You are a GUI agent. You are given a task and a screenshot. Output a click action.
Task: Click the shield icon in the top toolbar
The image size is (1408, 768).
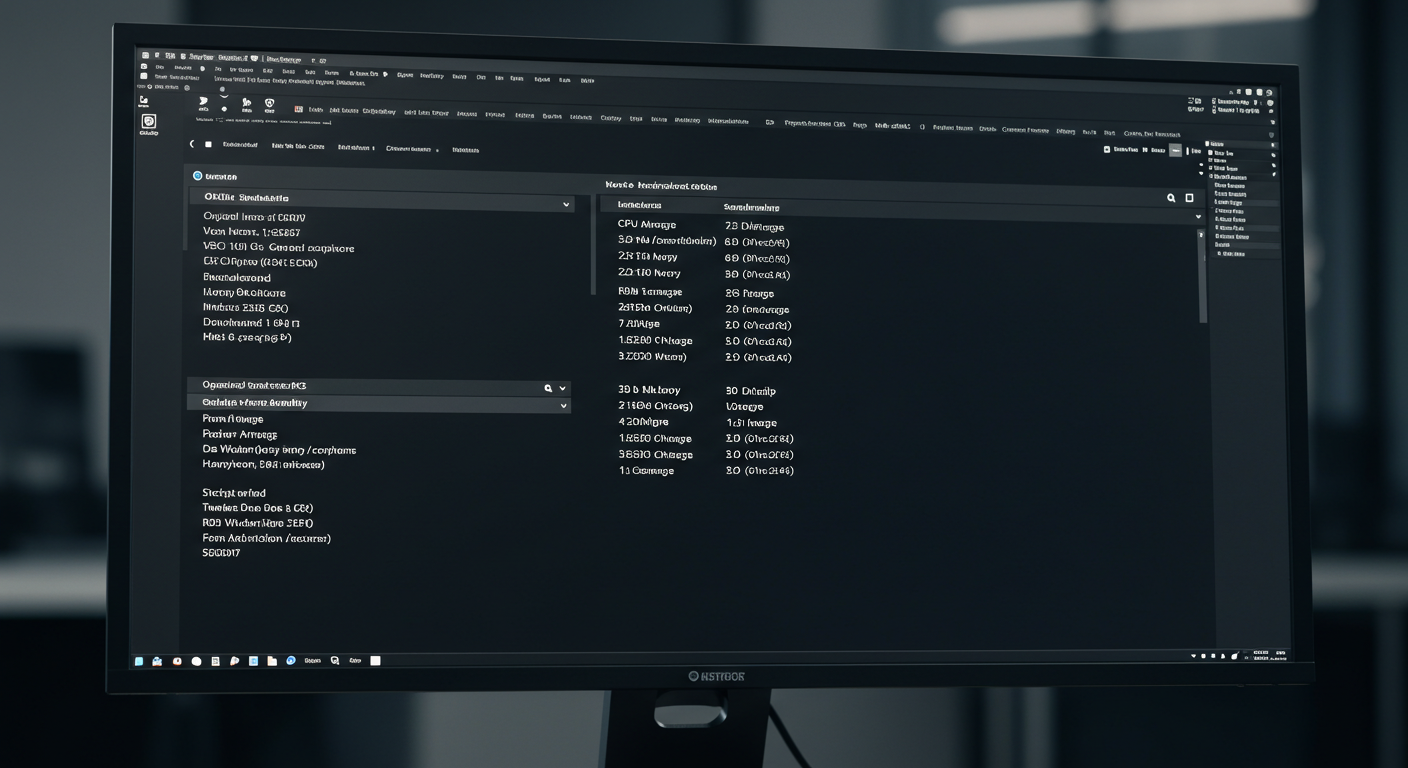pos(269,103)
